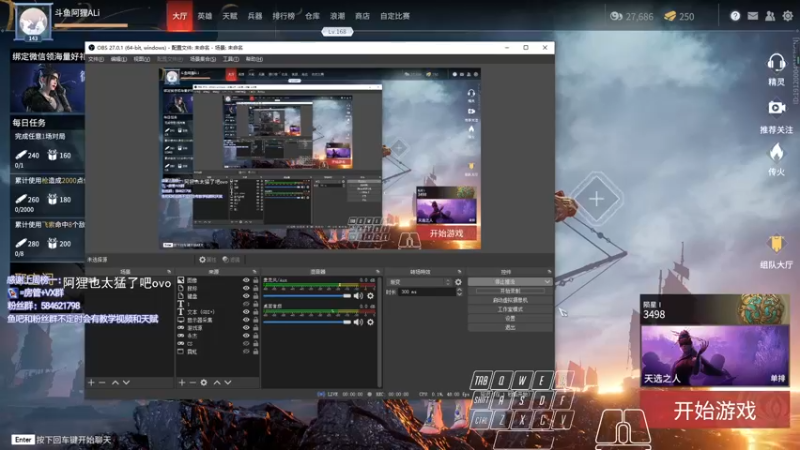This screenshot has width=800, height=450.
Task: Open game settings gear at top right
Action: (788, 16)
